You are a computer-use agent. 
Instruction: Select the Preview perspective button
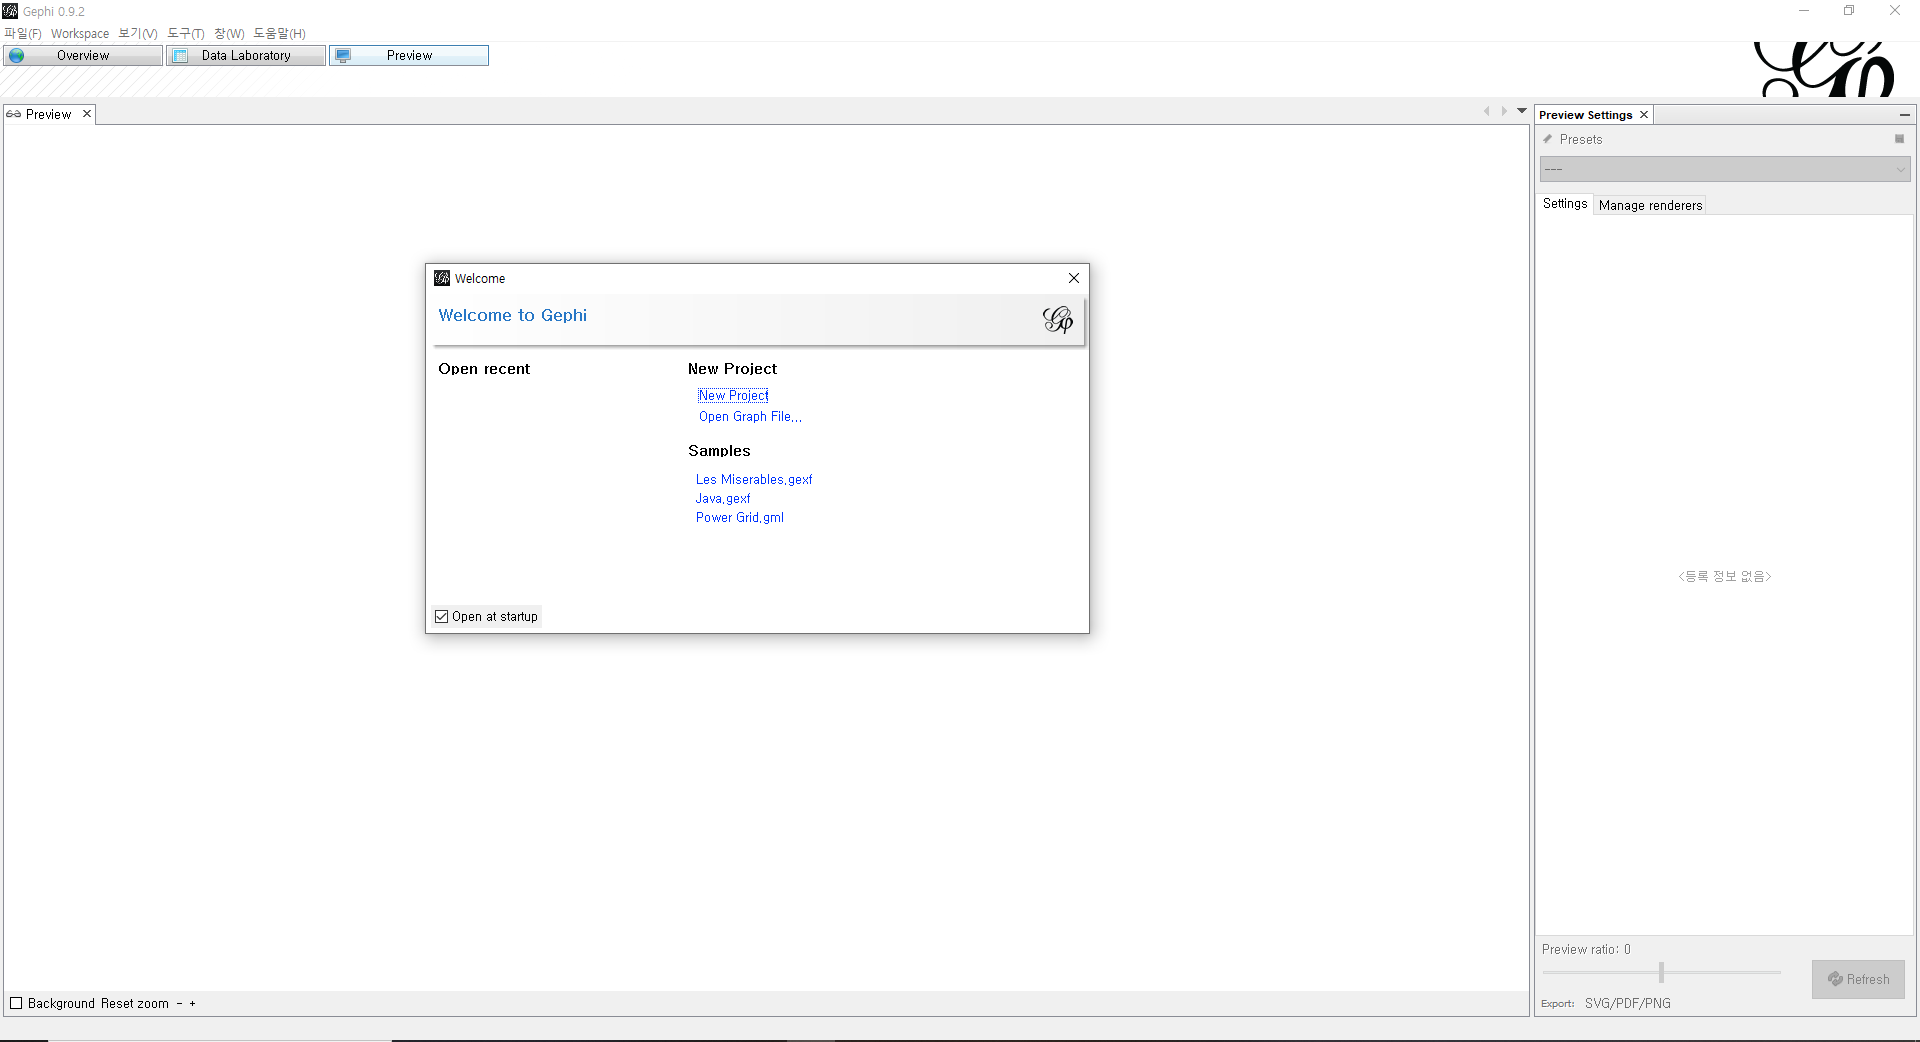coord(409,56)
